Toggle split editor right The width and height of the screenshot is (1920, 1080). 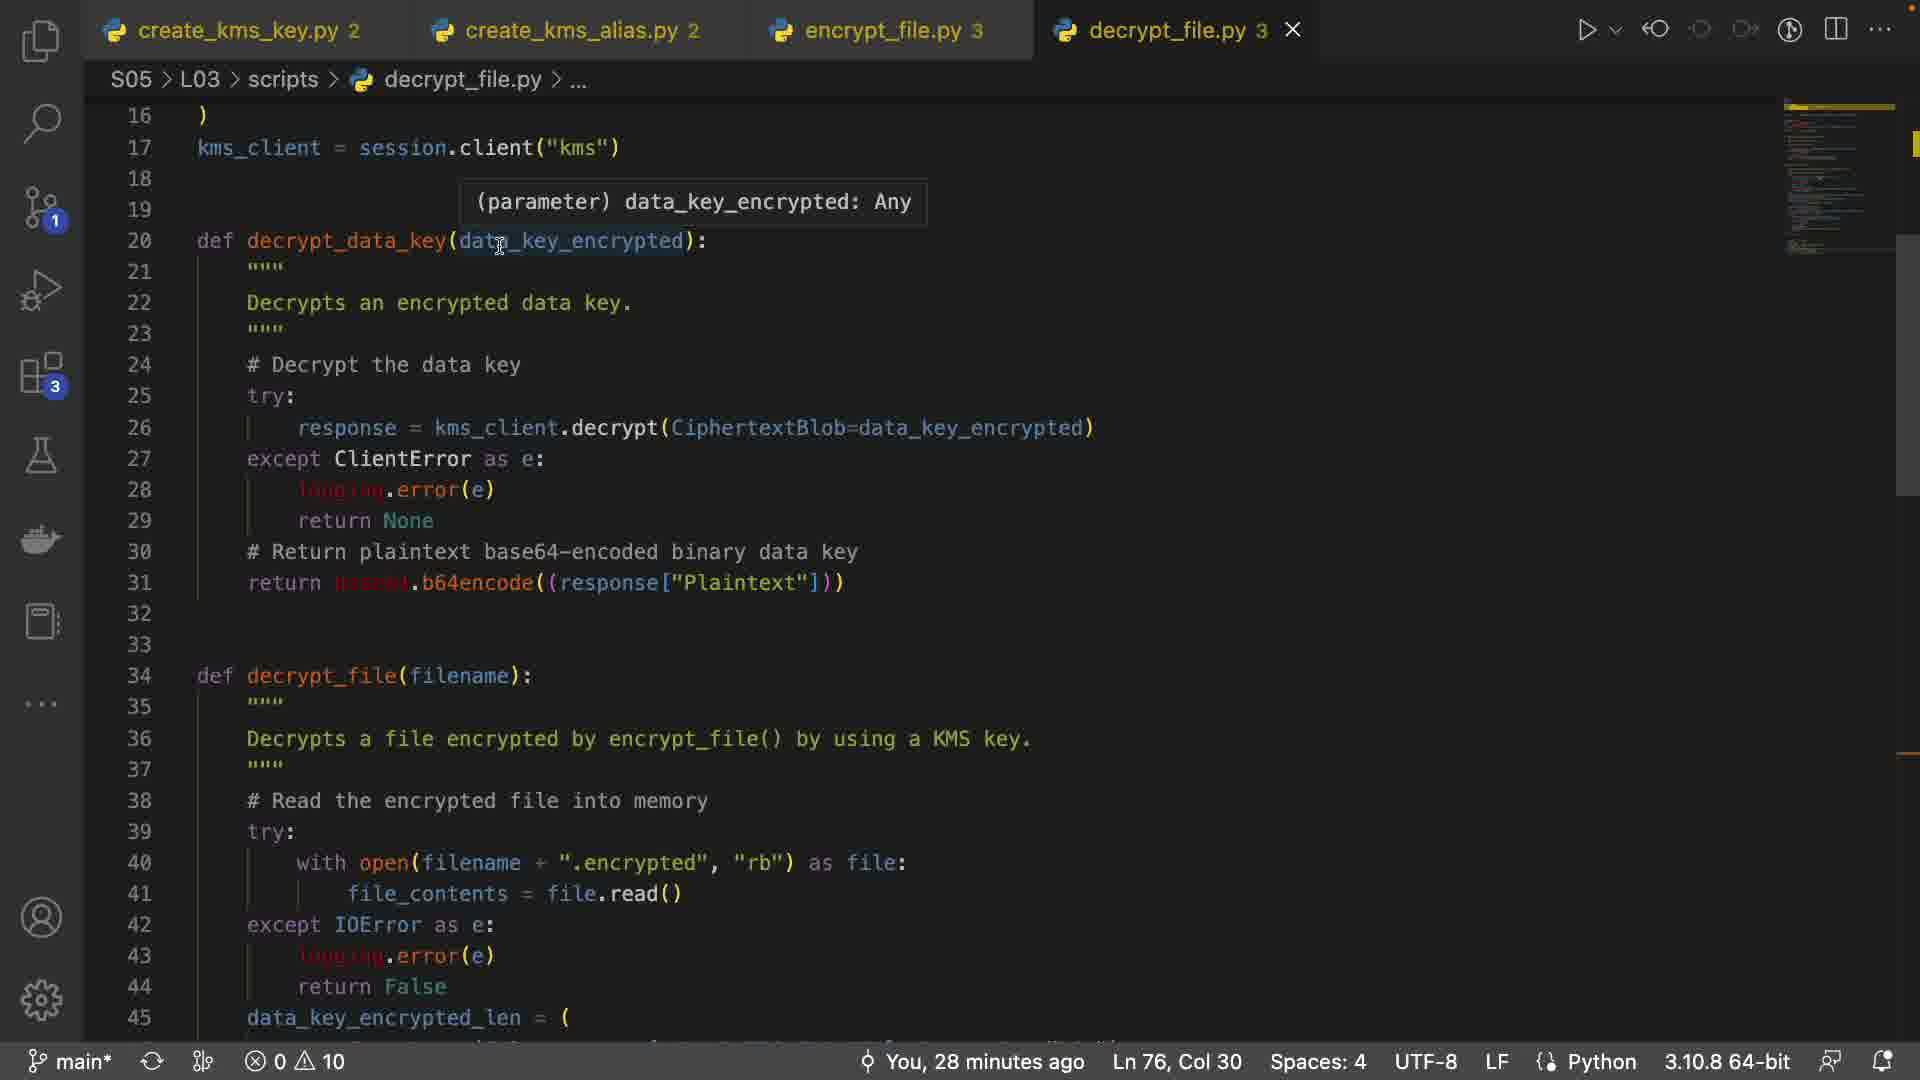(1836, 30)
